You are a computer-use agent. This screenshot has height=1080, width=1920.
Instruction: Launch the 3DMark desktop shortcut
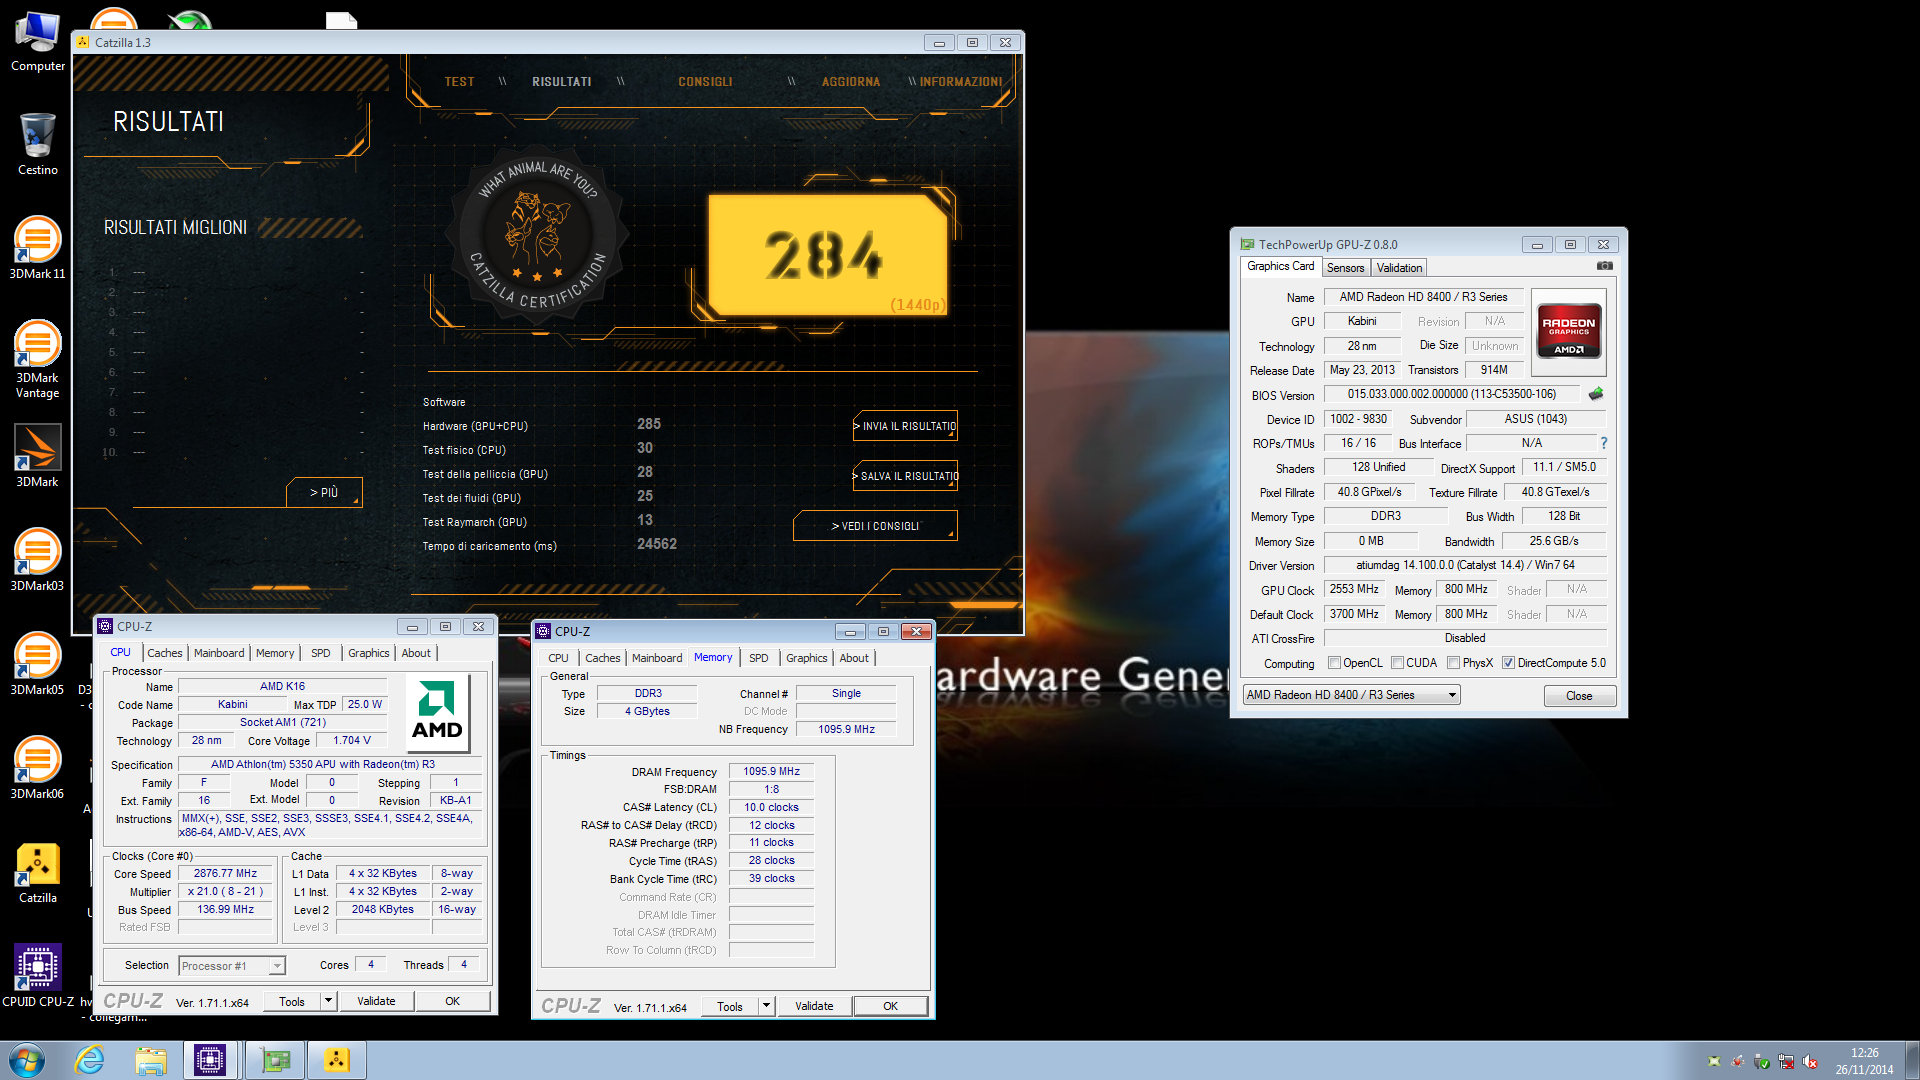pos(37,456)
